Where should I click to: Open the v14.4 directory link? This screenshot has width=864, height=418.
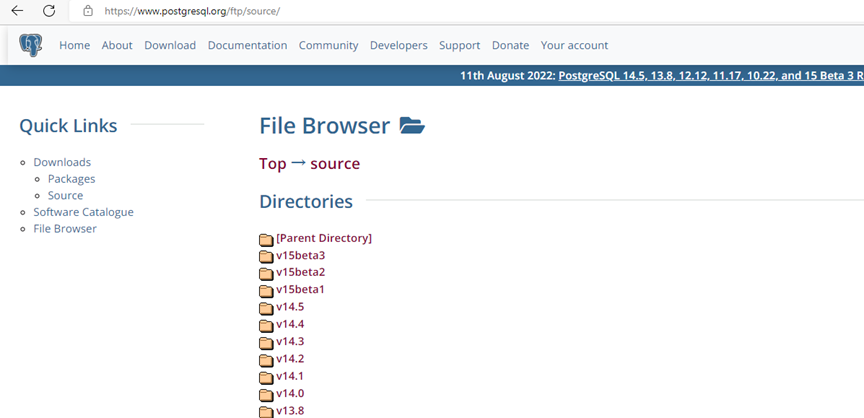[x=290, y=324]
